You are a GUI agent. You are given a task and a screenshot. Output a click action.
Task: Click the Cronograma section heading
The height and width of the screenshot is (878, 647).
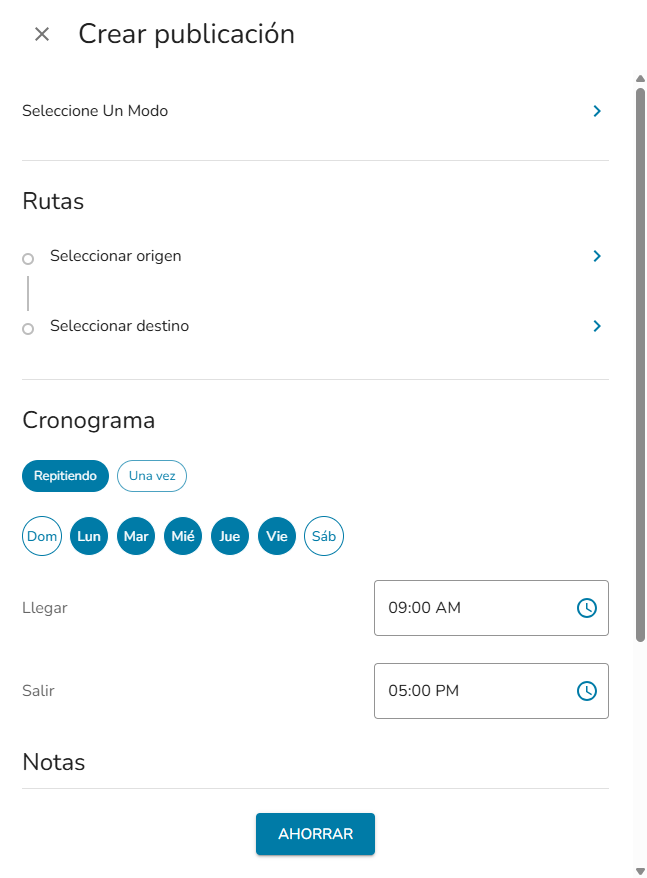(x=88, y=420)
